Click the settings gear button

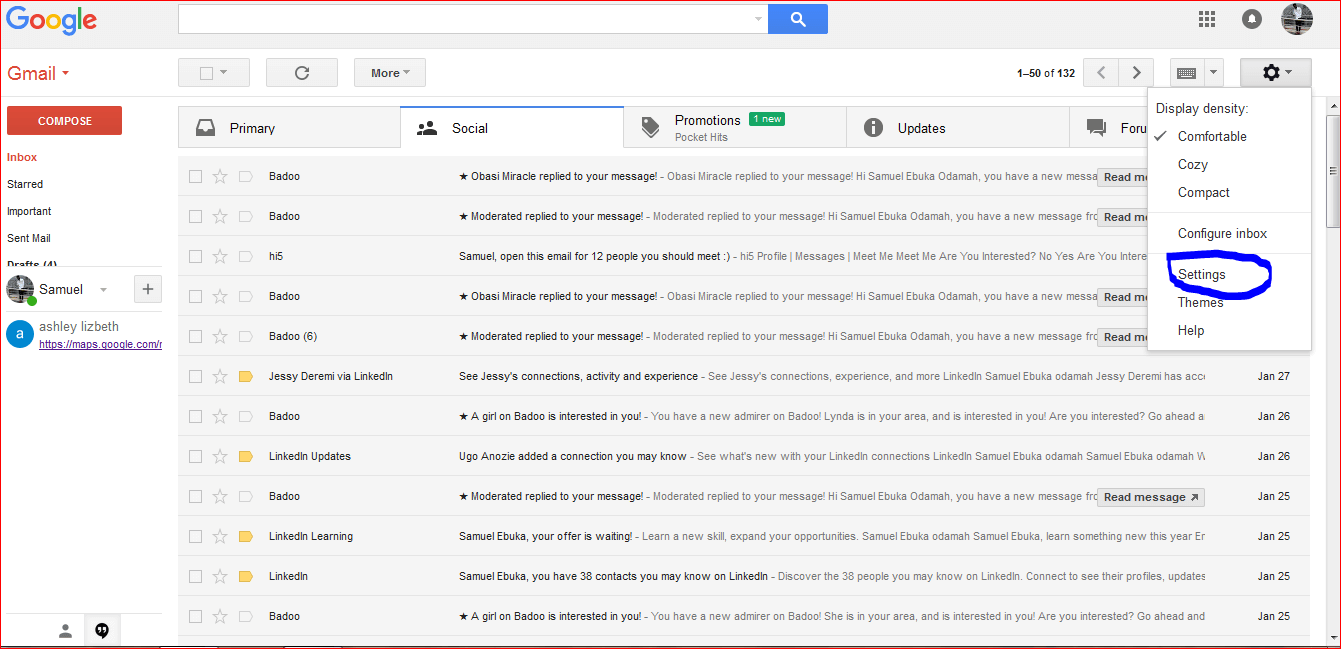pyautogui.click(x=1276, y=73)
